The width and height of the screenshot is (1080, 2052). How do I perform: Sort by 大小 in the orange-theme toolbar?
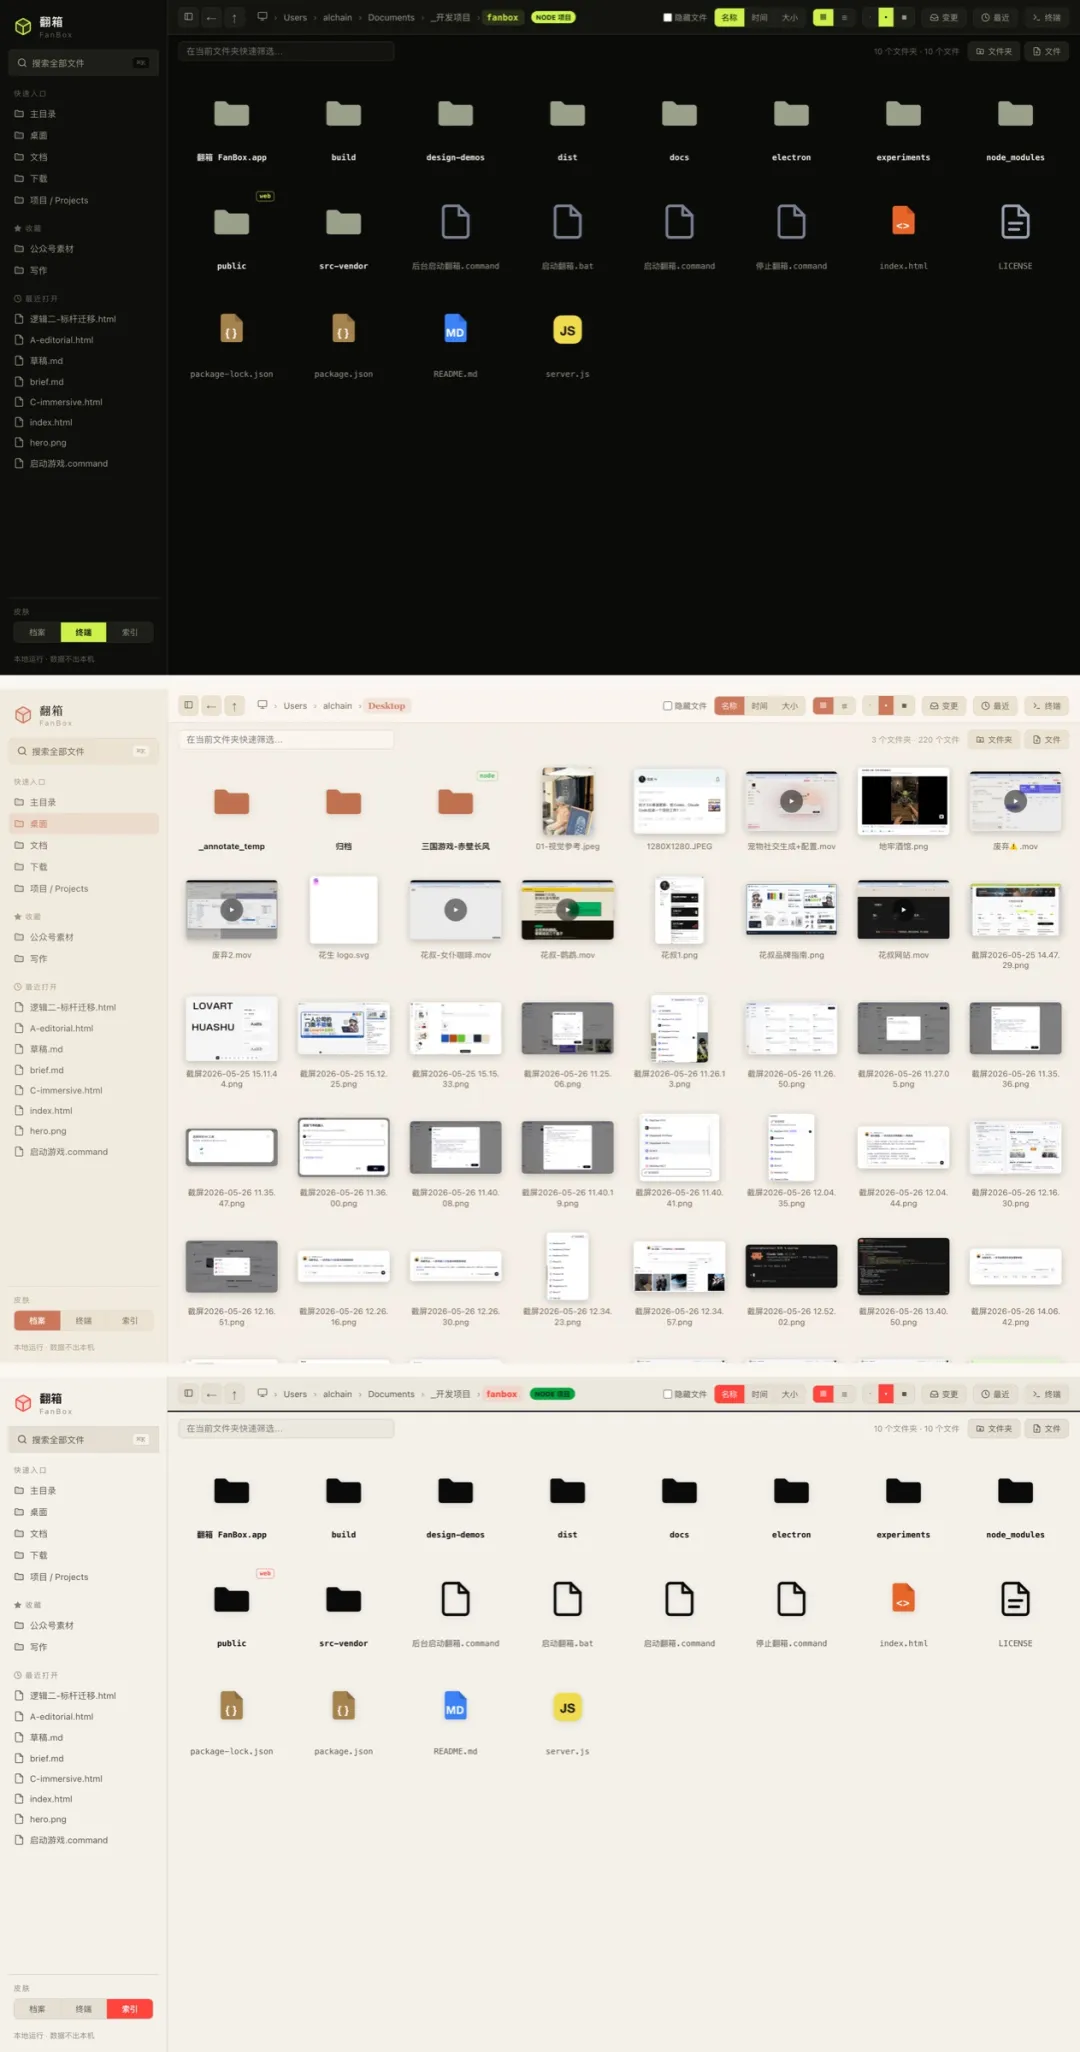click(x=789, y=706)
